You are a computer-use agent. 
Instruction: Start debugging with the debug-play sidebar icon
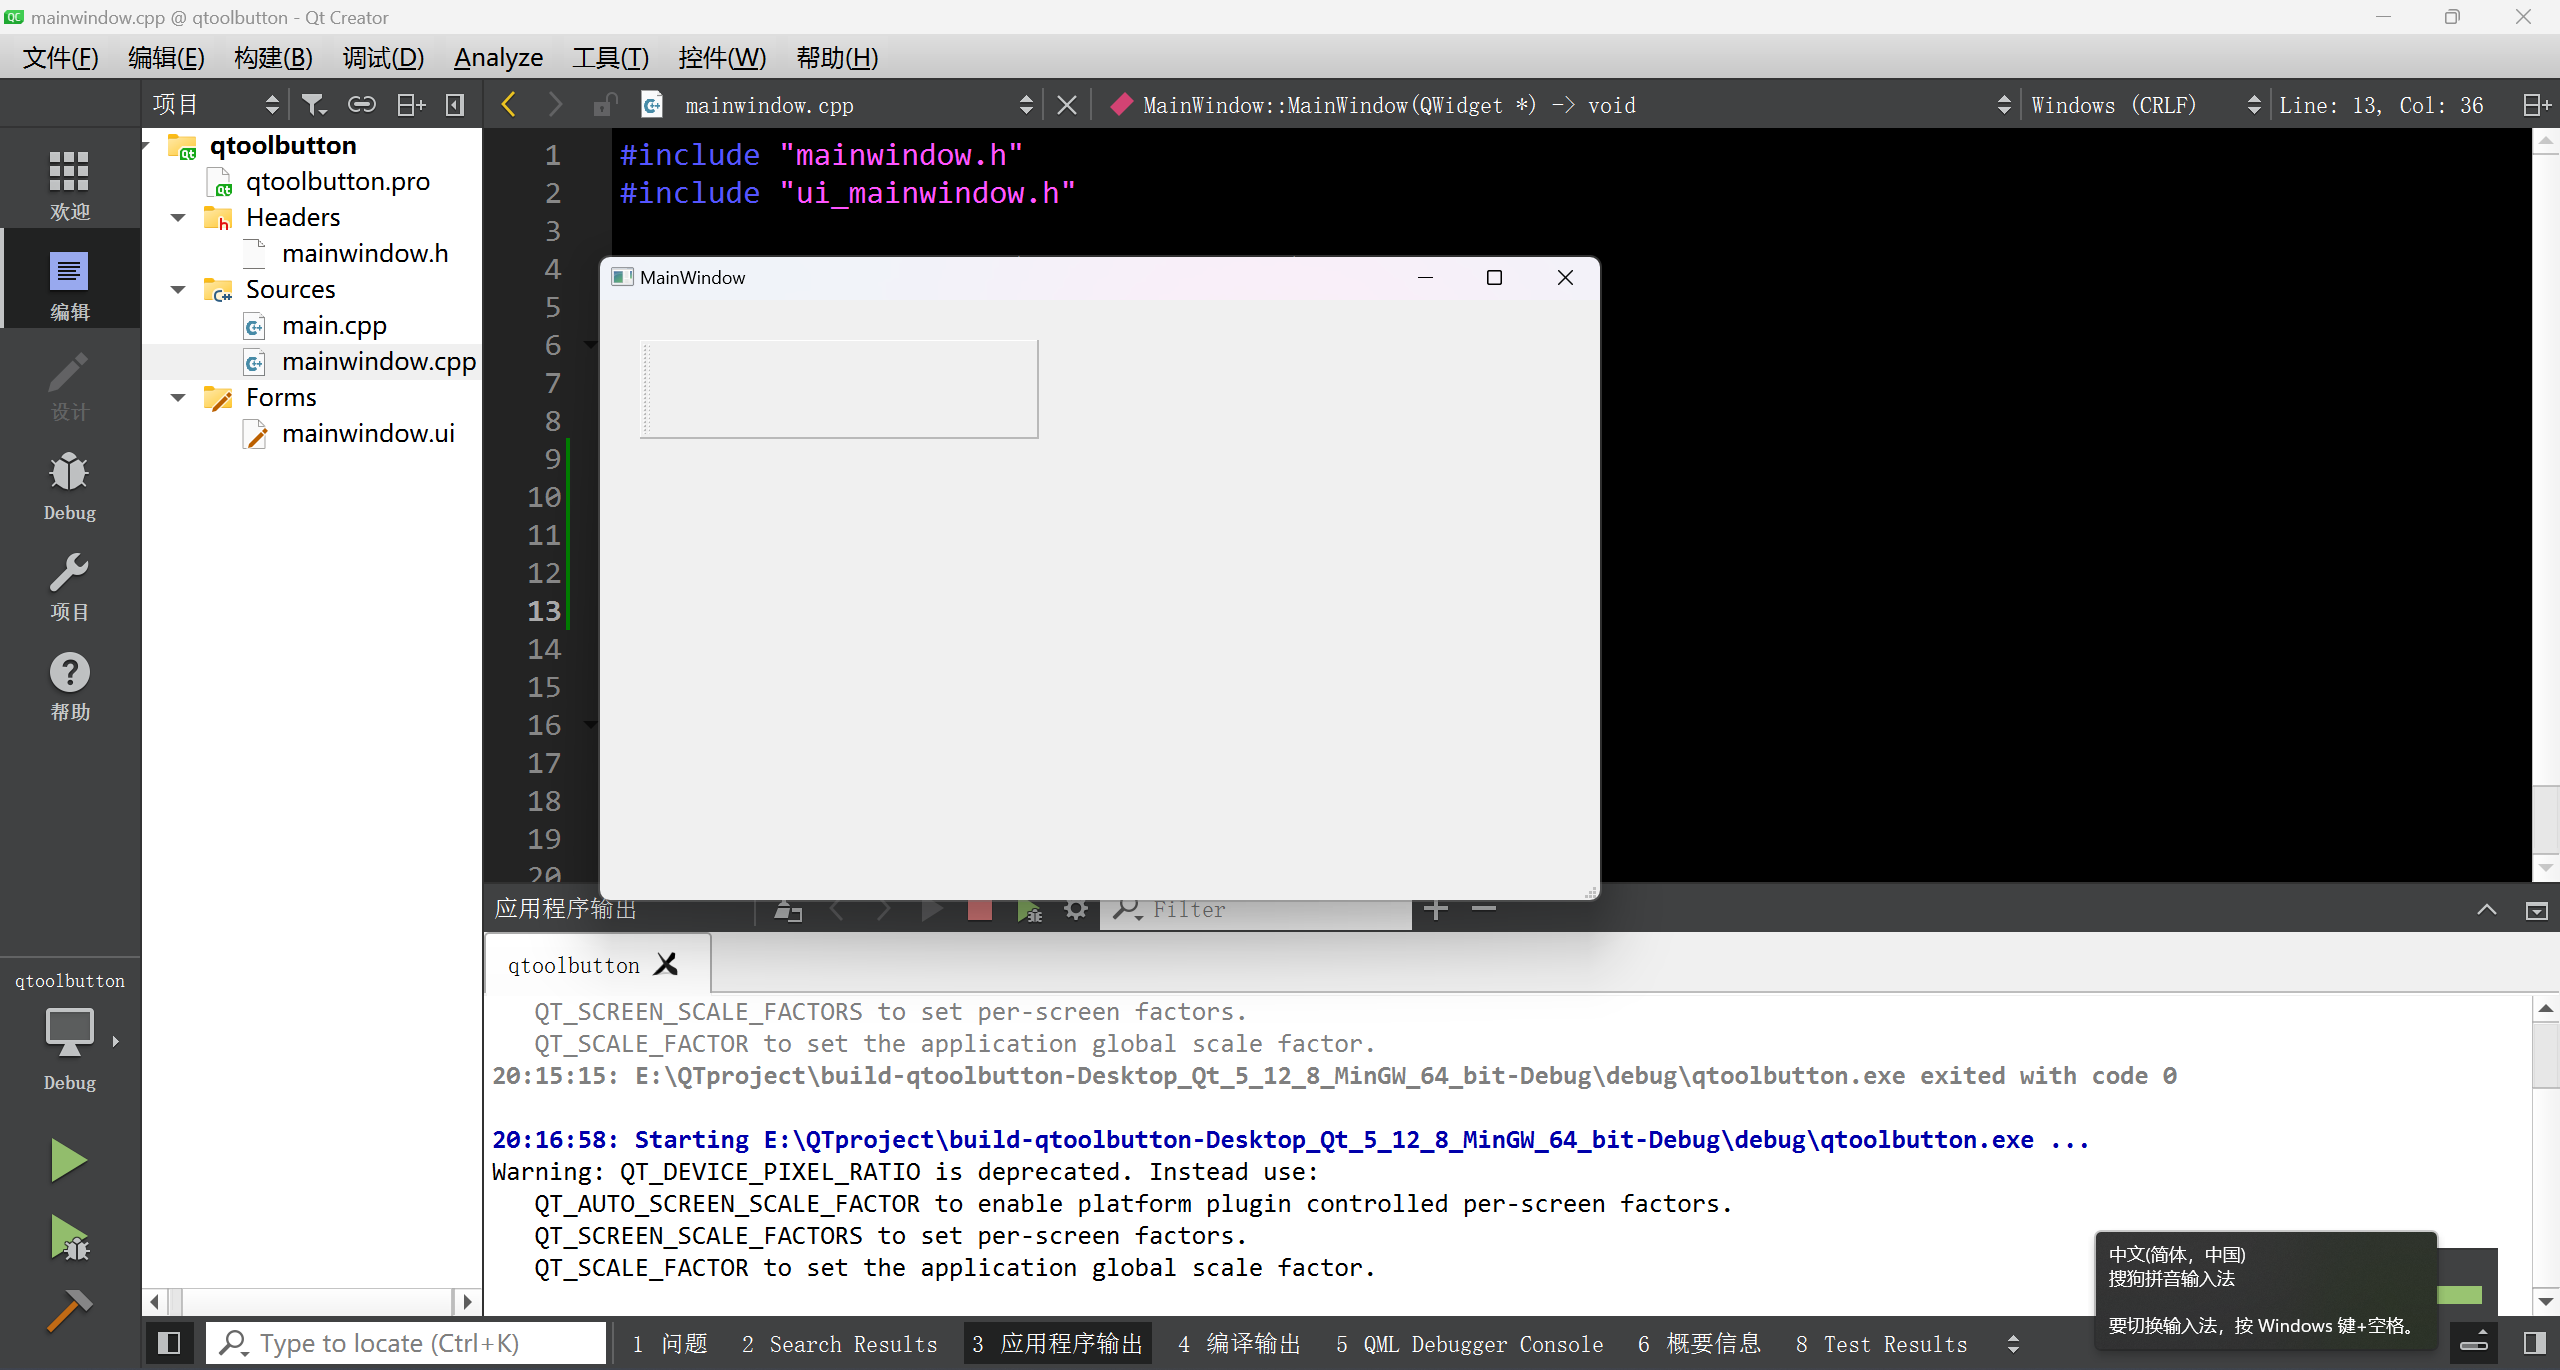[68, 1238]
